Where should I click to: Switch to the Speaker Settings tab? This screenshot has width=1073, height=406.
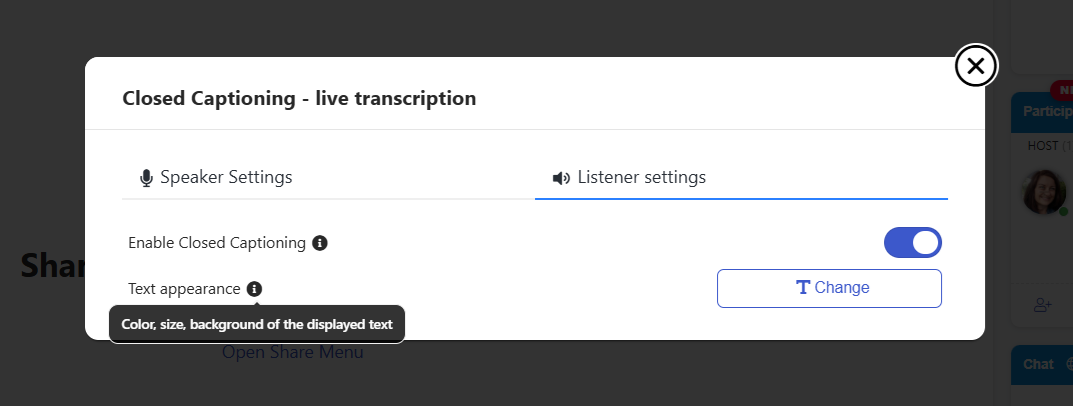[216, 178]
